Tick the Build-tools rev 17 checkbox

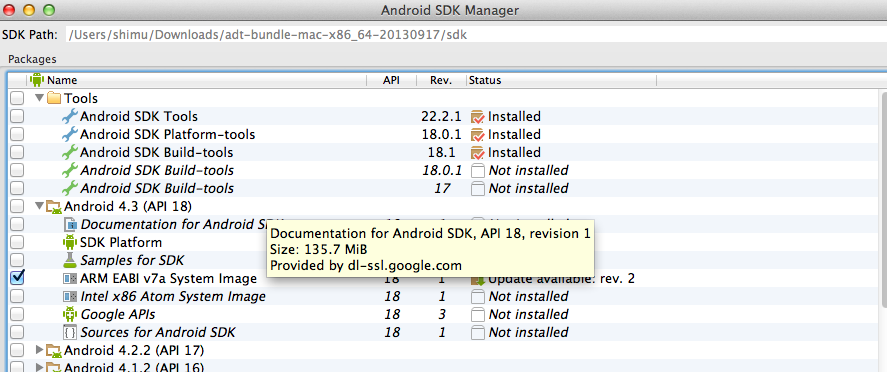point(17,188)
